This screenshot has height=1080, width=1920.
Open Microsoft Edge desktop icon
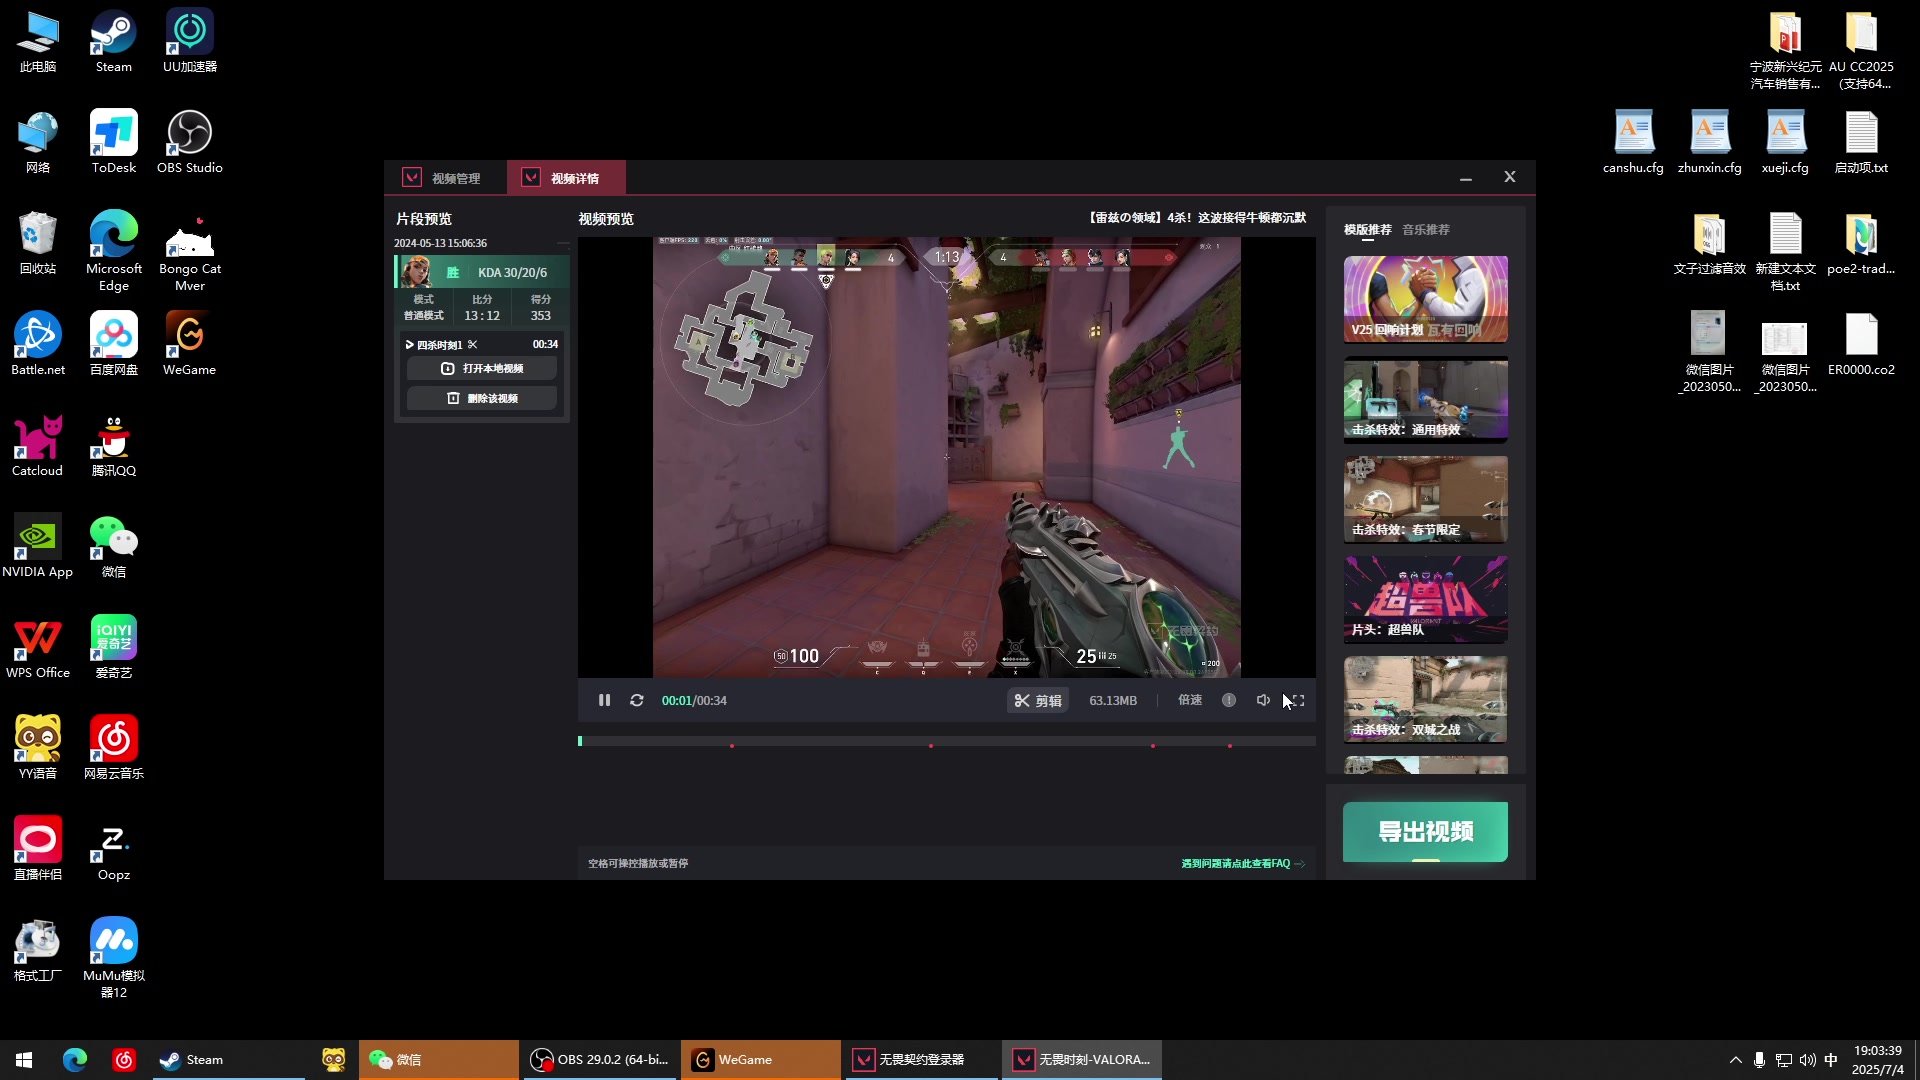coord(114,251)
